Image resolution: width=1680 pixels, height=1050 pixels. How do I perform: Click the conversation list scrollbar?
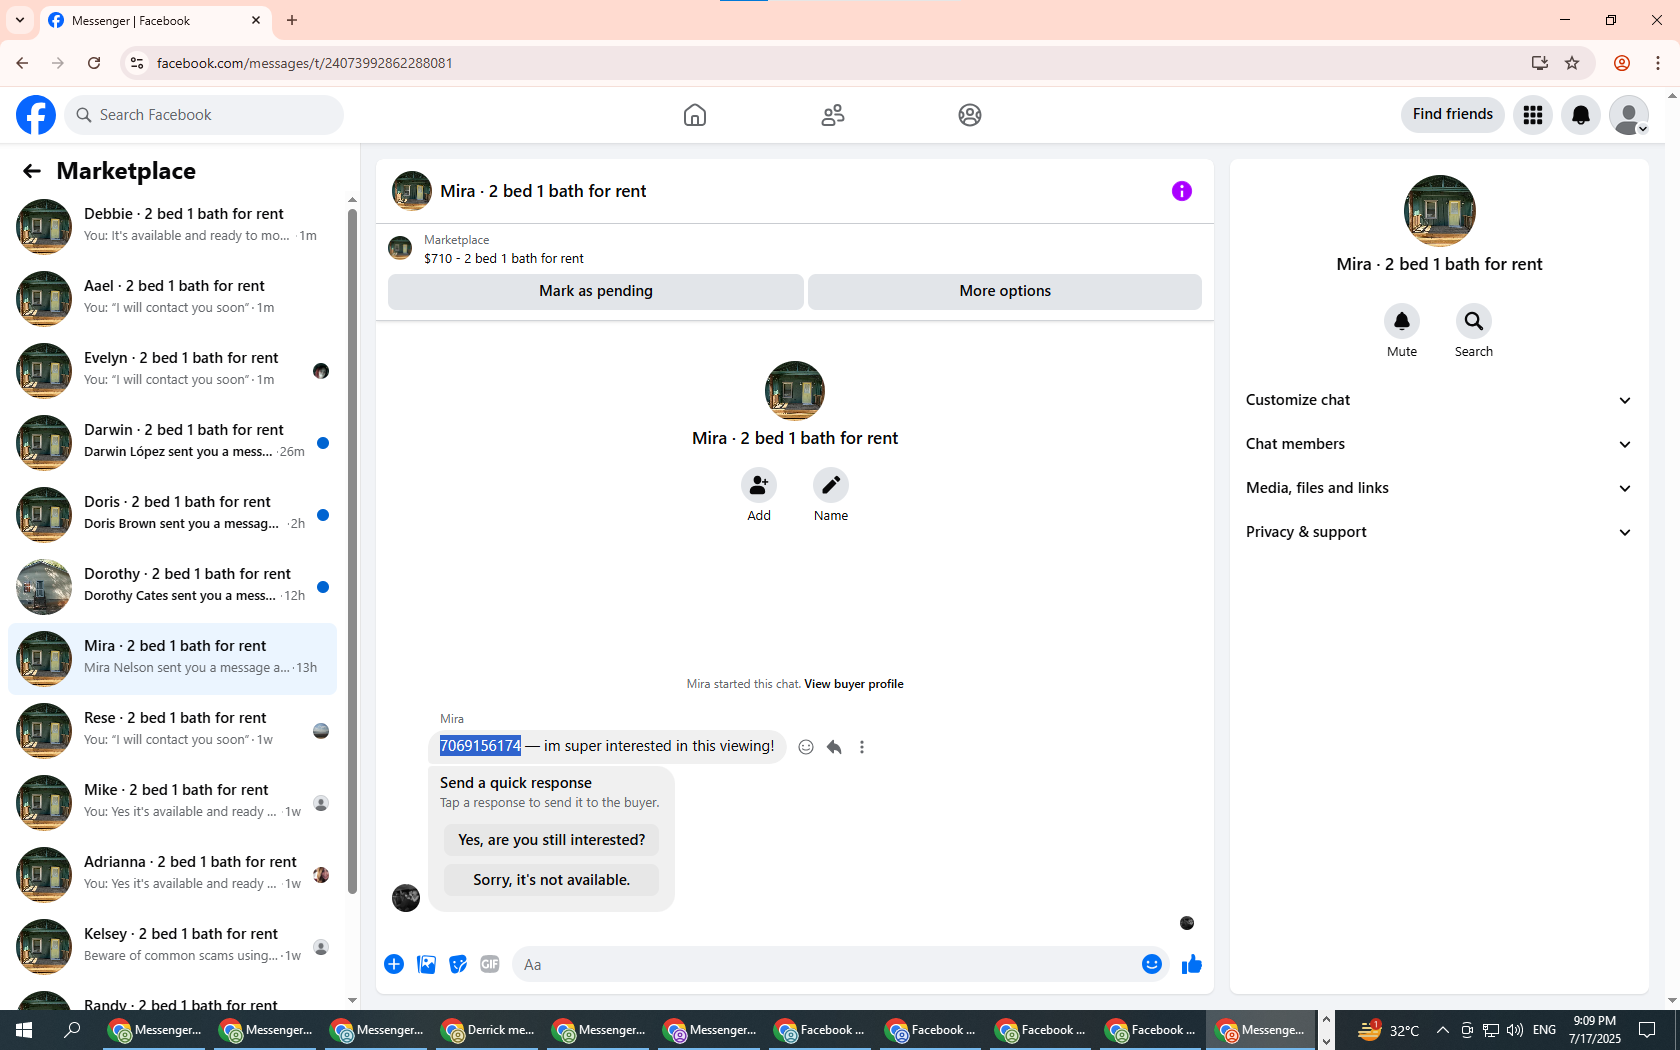pos(352,550)
